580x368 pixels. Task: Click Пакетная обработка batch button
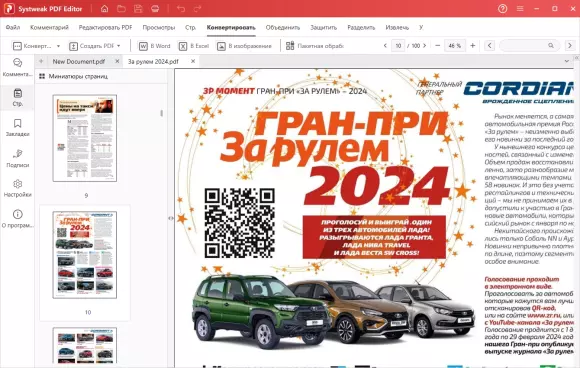click(x=315, y=46)
